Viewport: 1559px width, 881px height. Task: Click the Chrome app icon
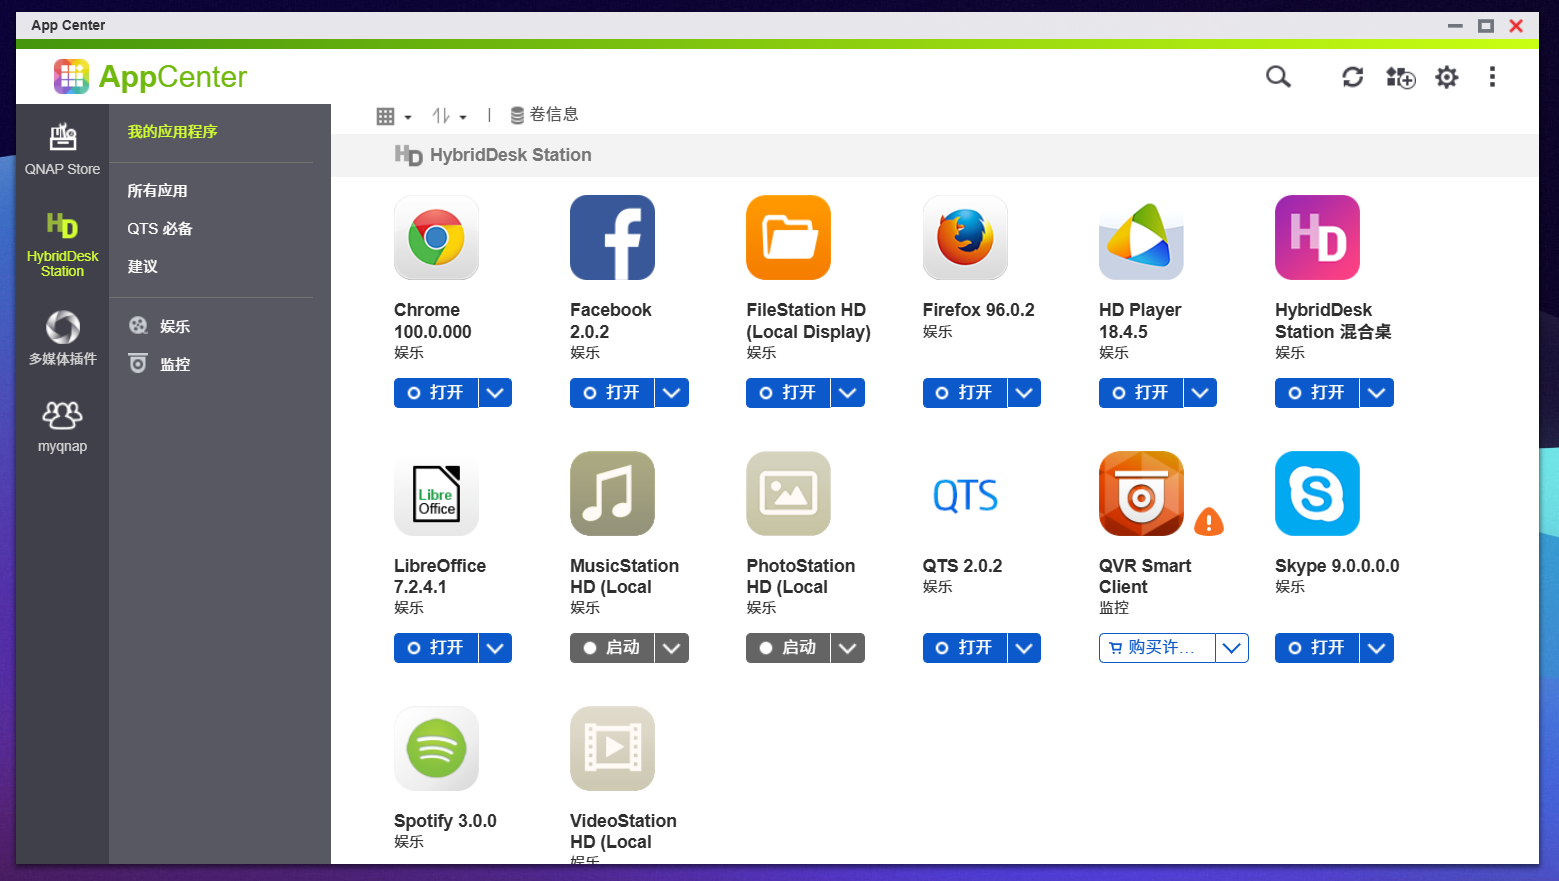pyautogui.click(x=436, y=237)
